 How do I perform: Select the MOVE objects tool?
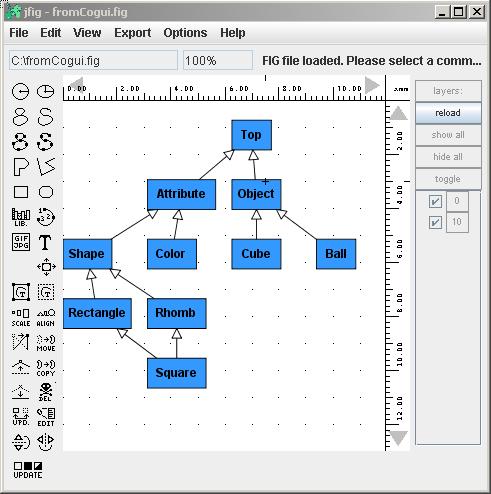coord(46,343)
